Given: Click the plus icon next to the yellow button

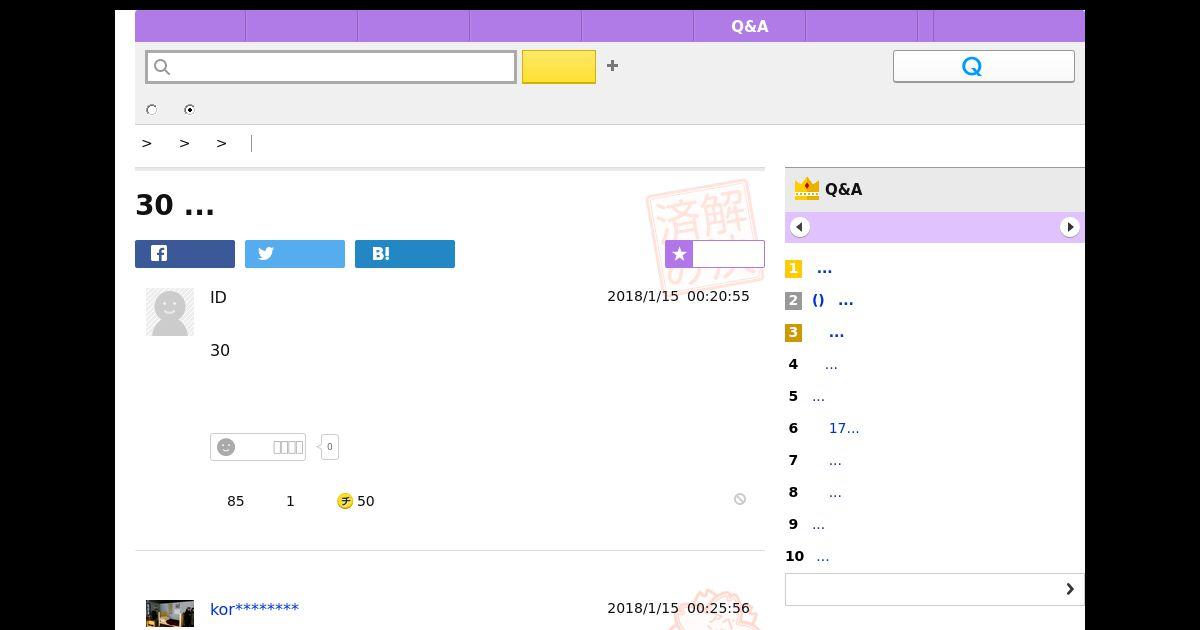Looking at the screenshot, I should (612, 66).
